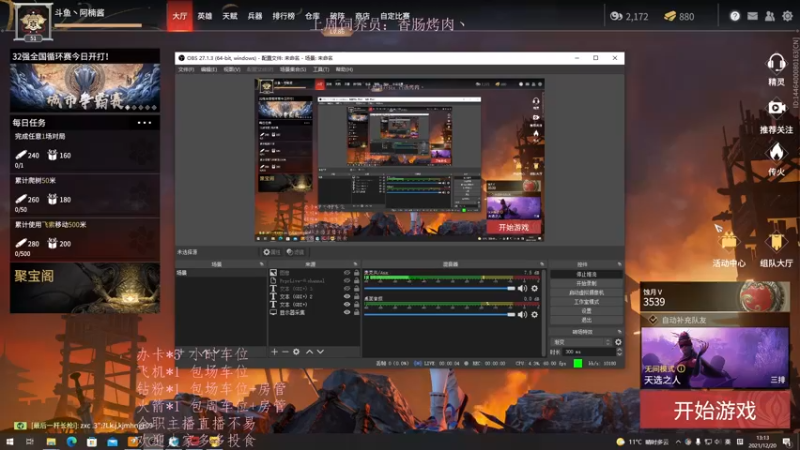This screenshot has width=800, height=450.
Task: Switch to 排行榜 tab in game
Action: 283,16
